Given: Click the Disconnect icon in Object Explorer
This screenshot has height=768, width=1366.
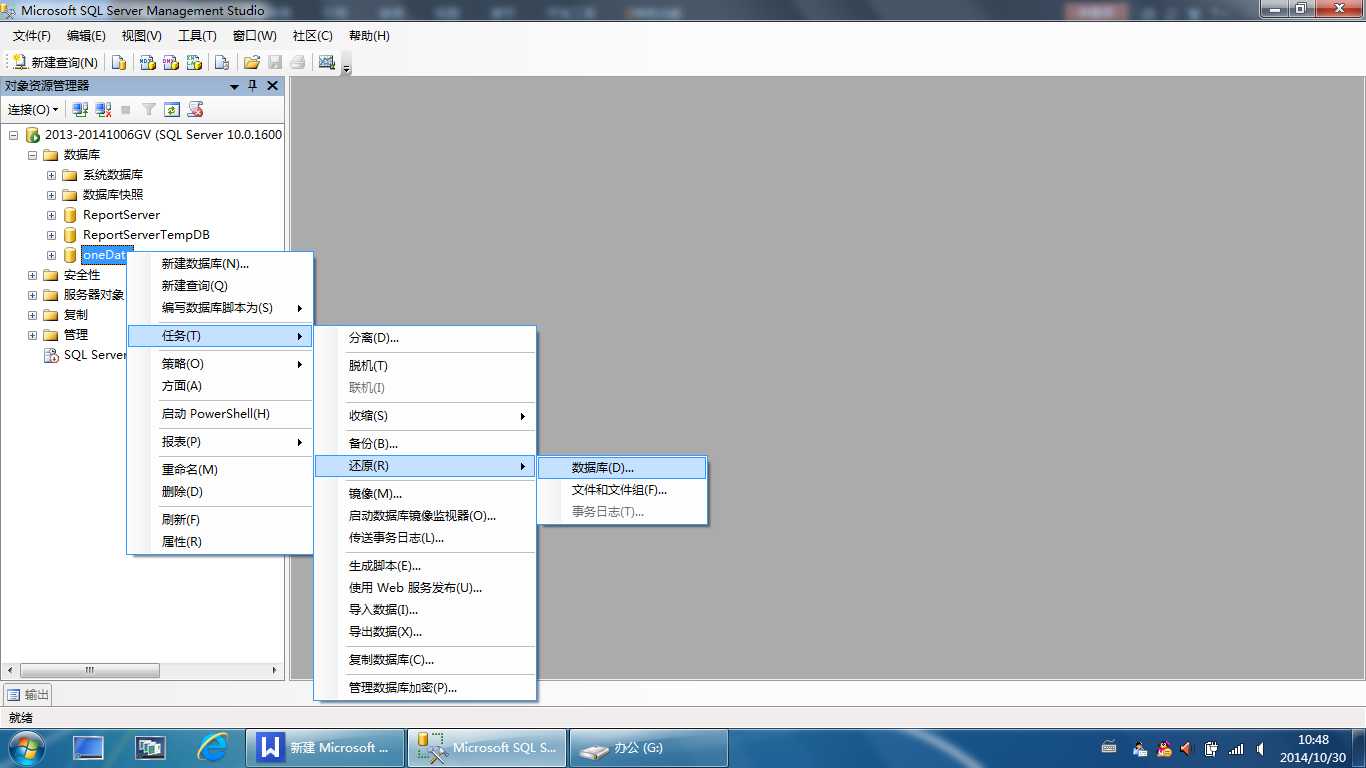Looking at the screenshot, I should click(x=103, y=109).
